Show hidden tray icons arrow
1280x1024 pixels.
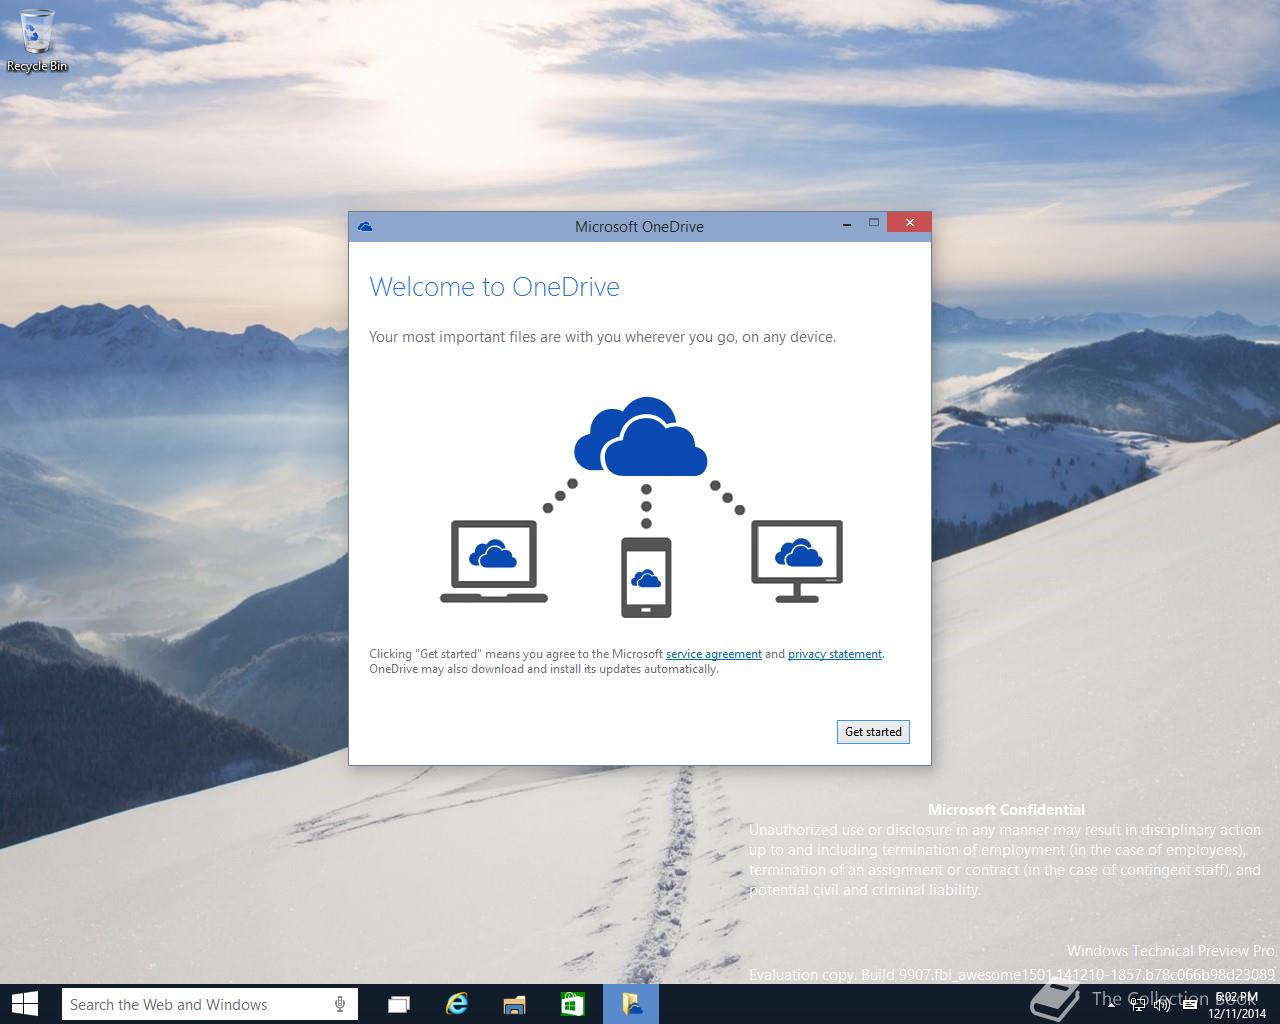tap(1112, 1005)
